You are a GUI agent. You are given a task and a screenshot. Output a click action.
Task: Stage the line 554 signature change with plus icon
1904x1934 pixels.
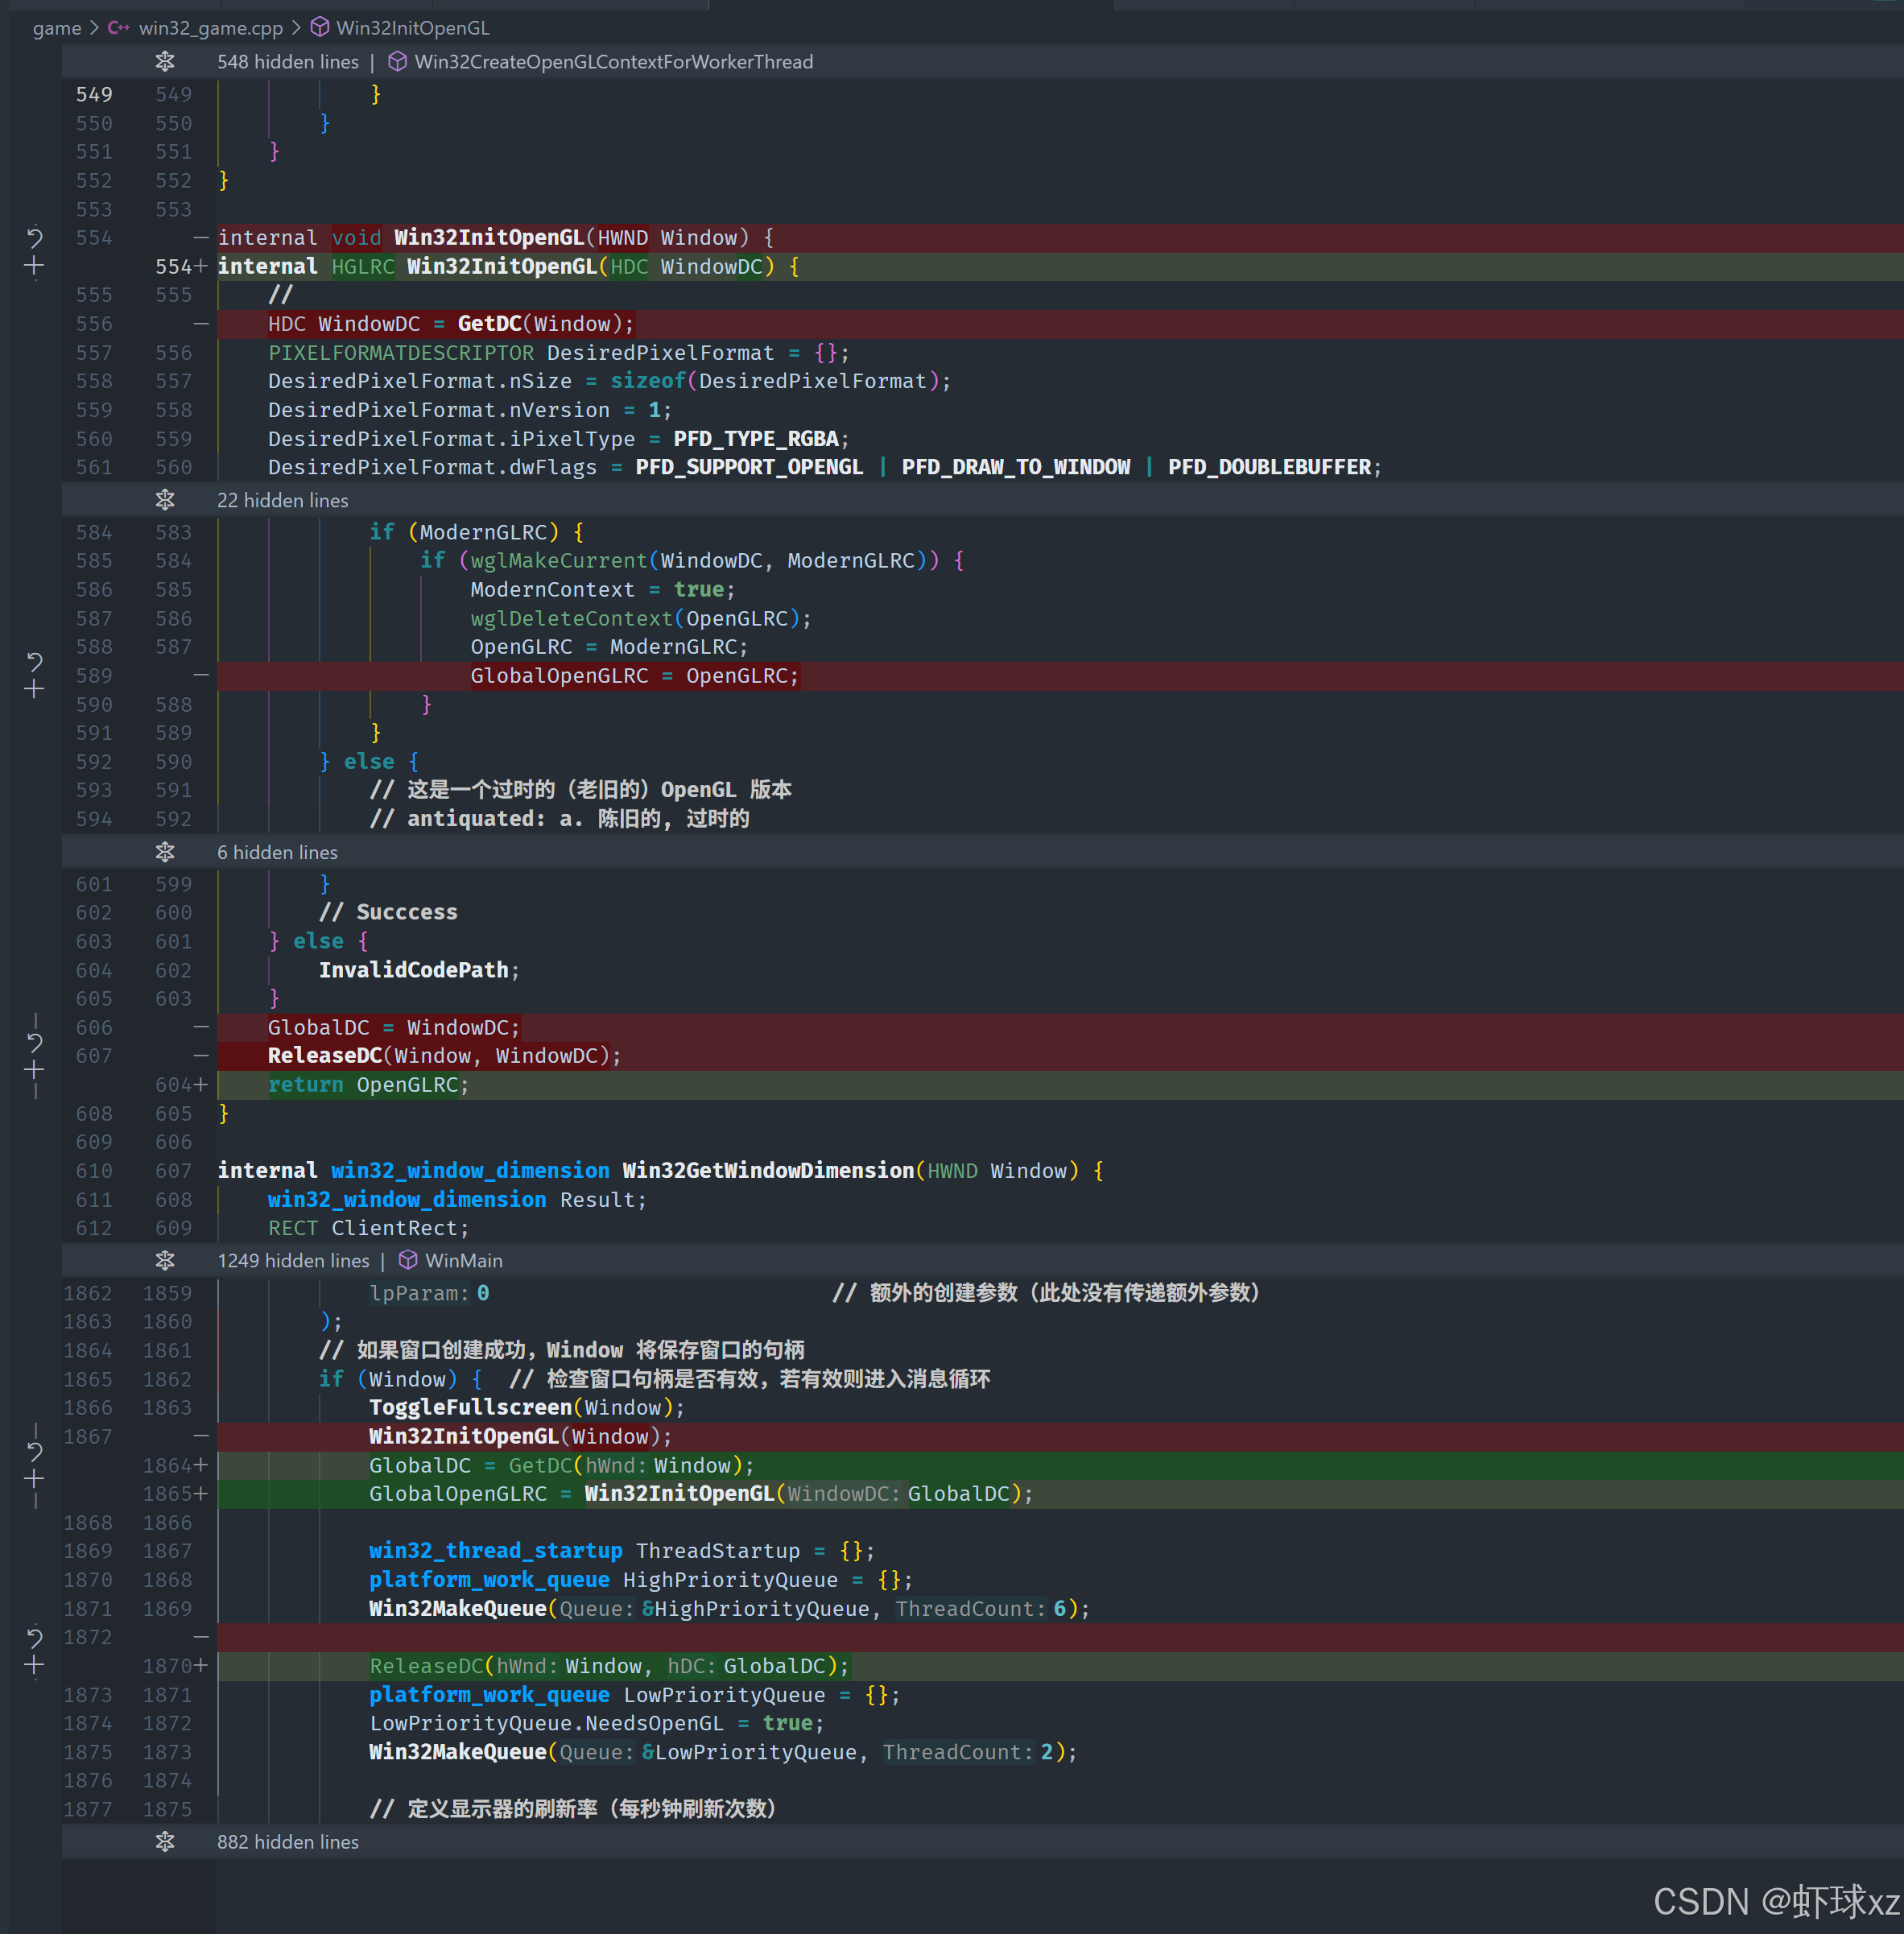coord(34,266)
